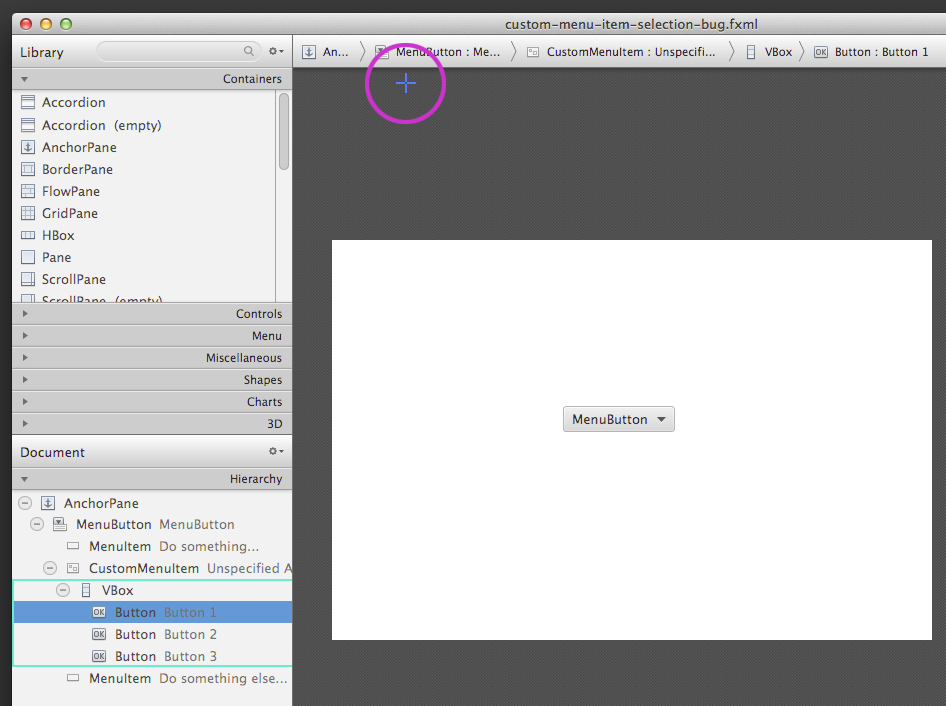This screenshot has height=706, width=946.
Task: Open the Library gear options menu
Action: (x=275, y=51)
